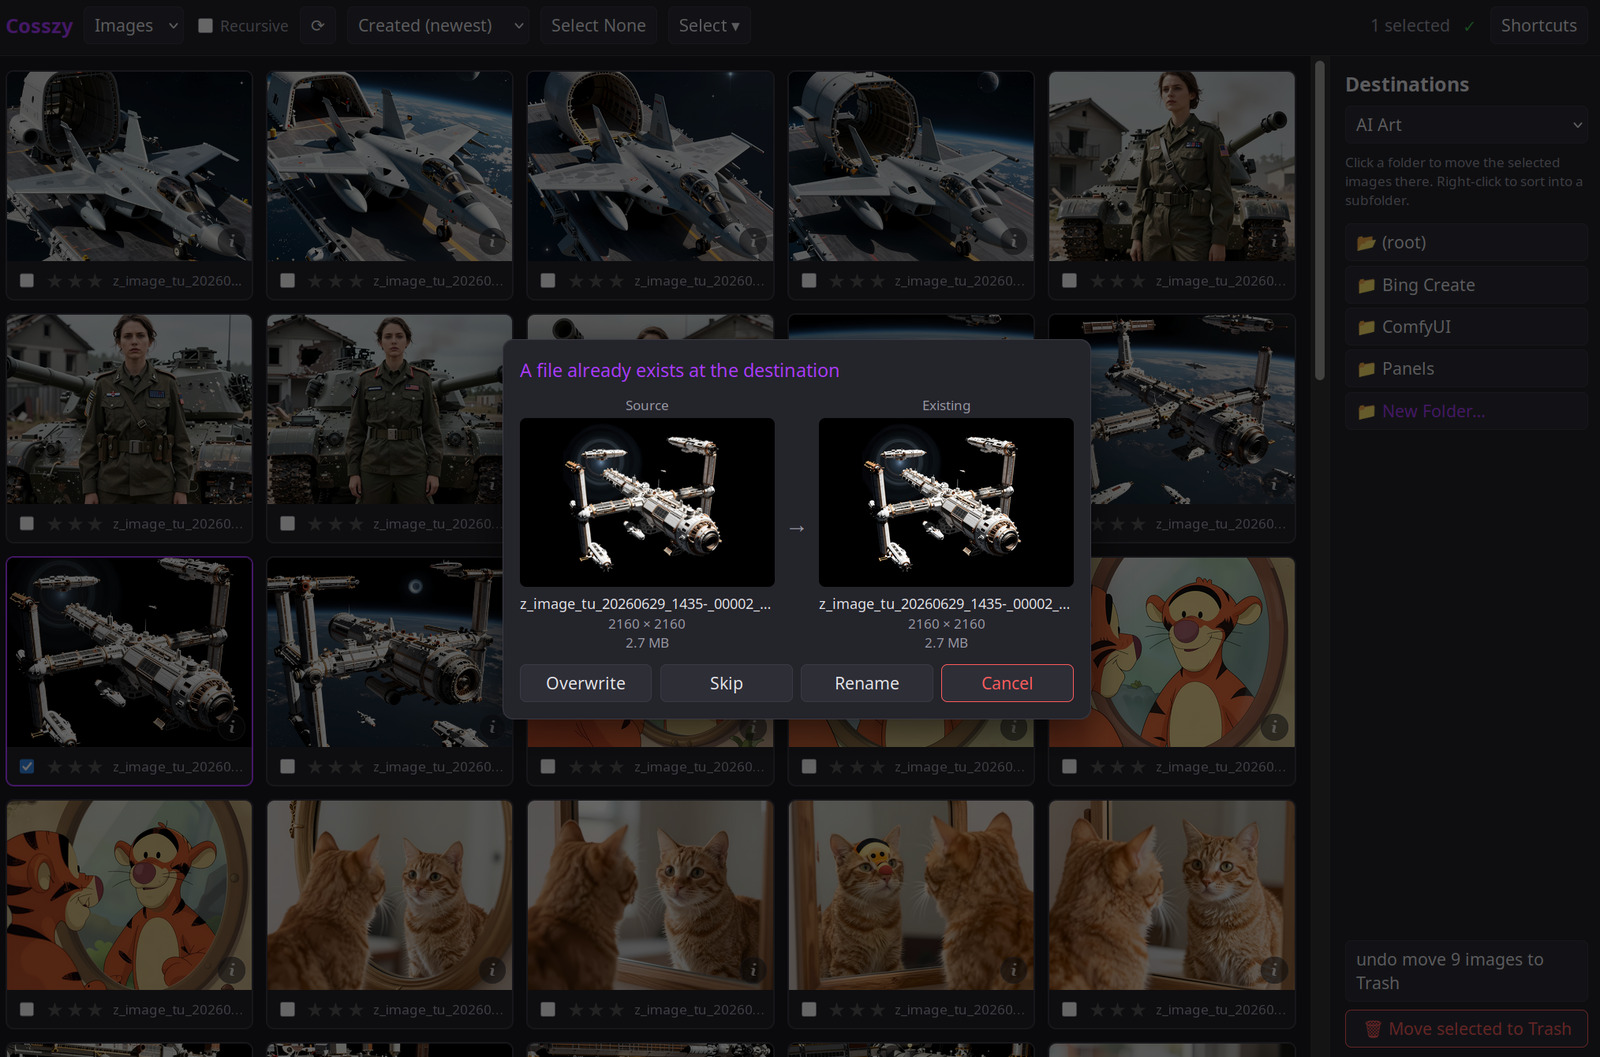The image size is (1600, 1057).
Task: Click the Bing Create folder icon
Action: click(x=1366, y=286)
